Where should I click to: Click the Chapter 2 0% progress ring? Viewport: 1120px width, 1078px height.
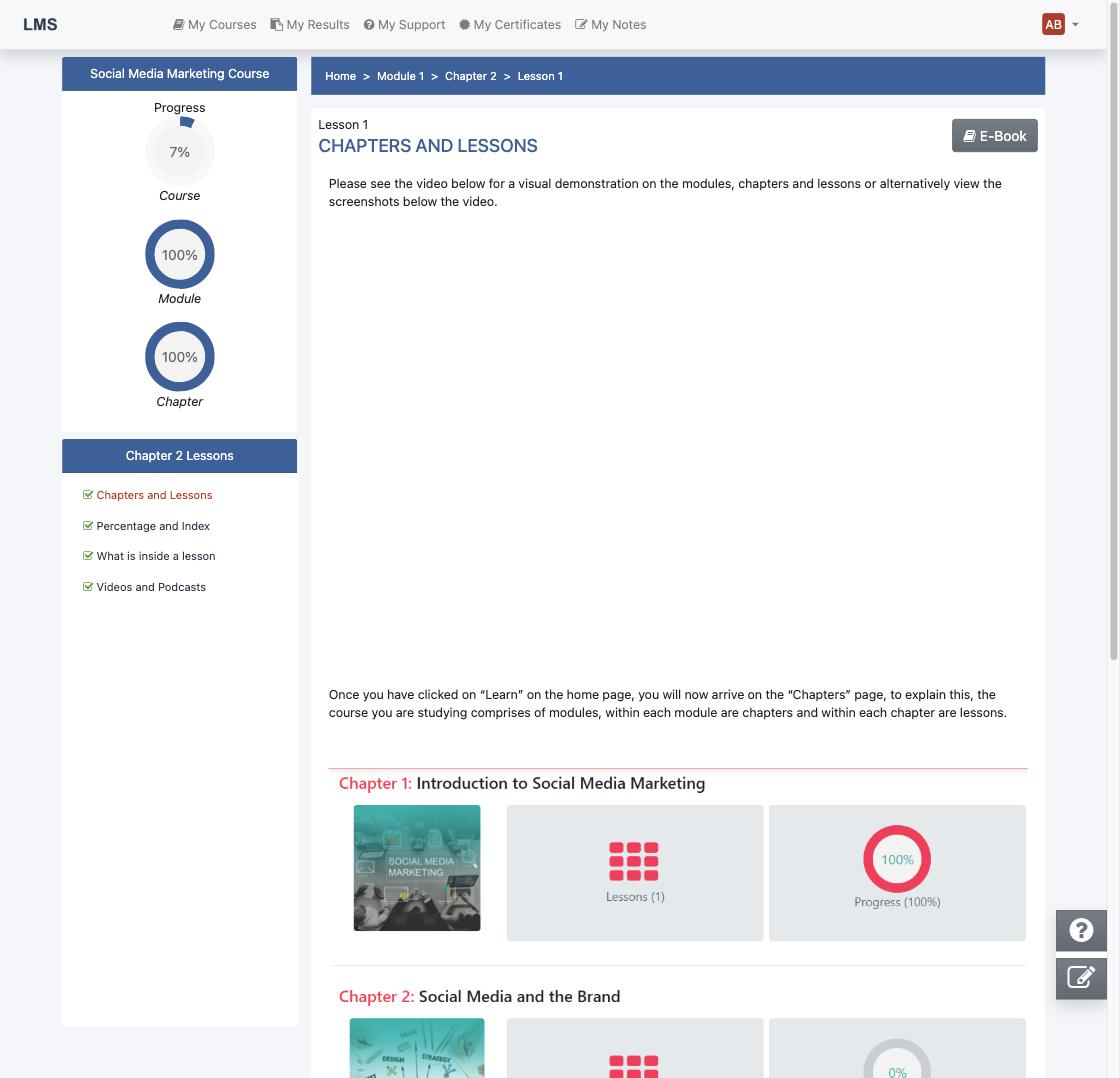(897, 1059)
